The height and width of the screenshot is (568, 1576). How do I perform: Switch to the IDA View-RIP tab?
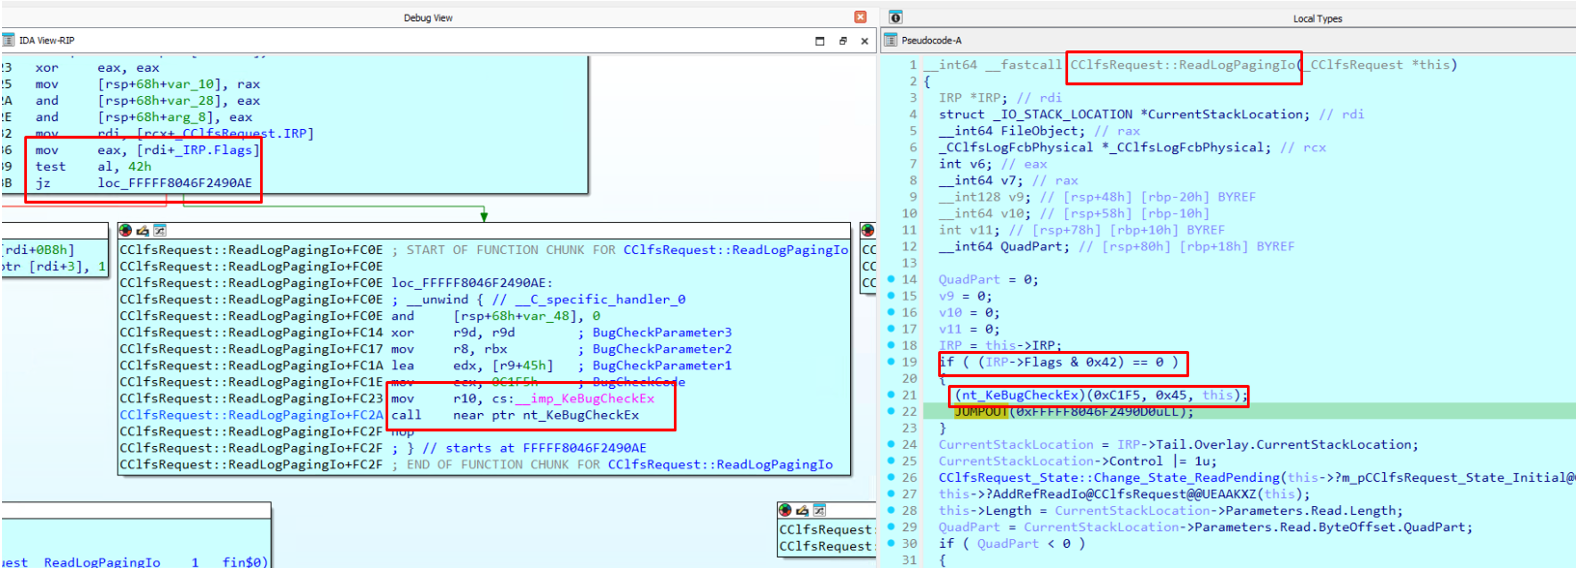[46, 41]
